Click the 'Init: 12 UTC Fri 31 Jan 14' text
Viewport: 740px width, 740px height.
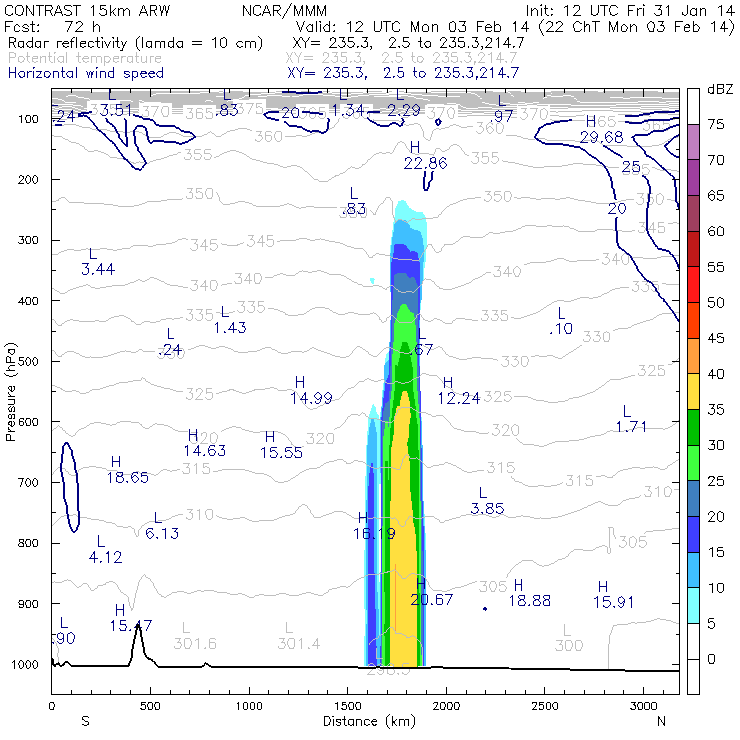click(x=630, y=10)
